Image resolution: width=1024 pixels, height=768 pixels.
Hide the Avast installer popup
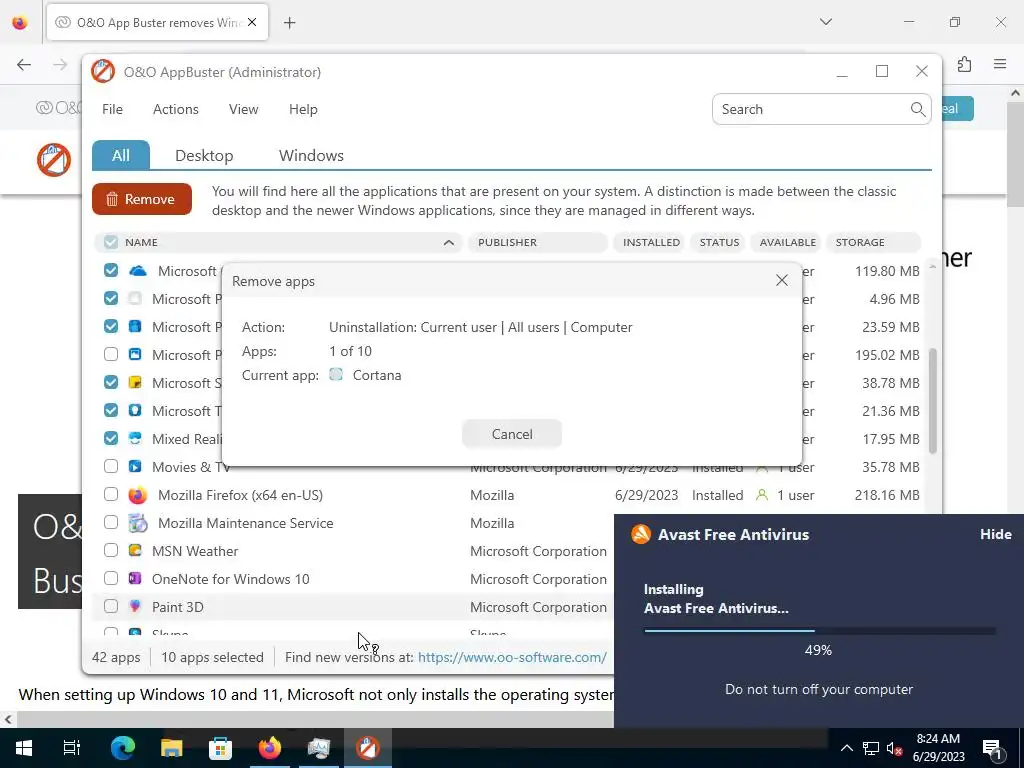click(995, 534)
